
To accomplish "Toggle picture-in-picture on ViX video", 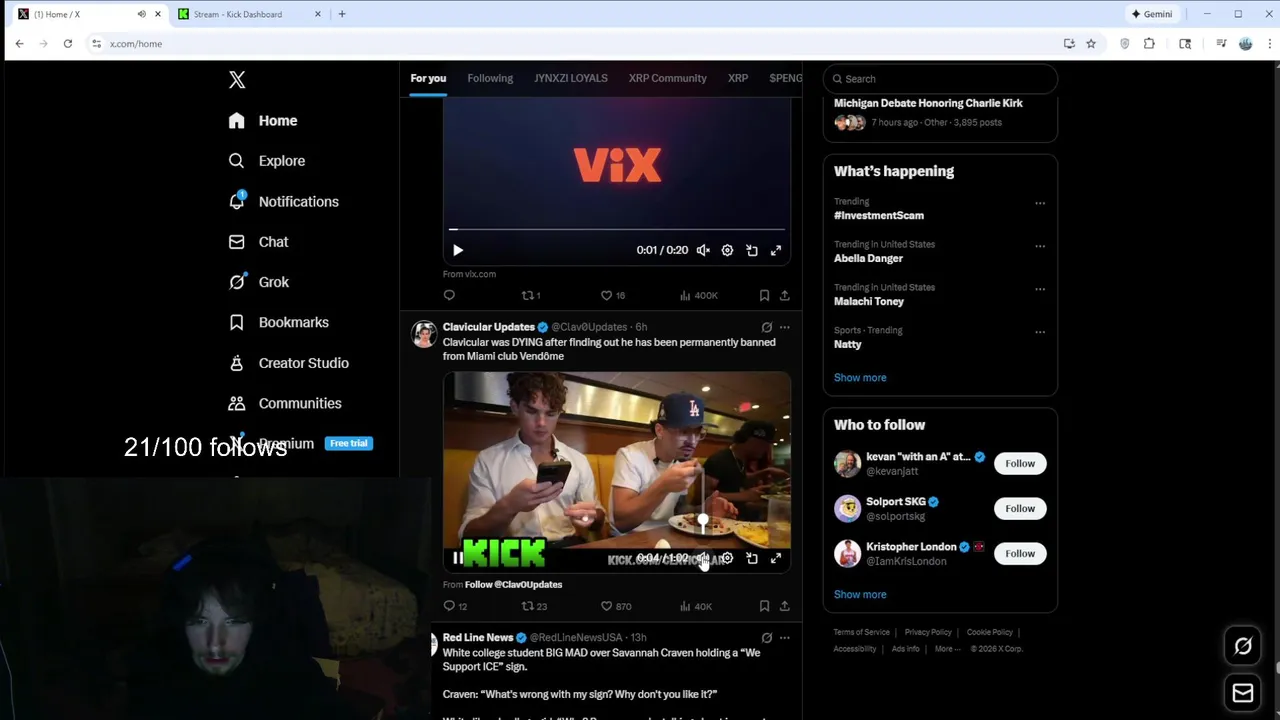I will pos(752,250).
